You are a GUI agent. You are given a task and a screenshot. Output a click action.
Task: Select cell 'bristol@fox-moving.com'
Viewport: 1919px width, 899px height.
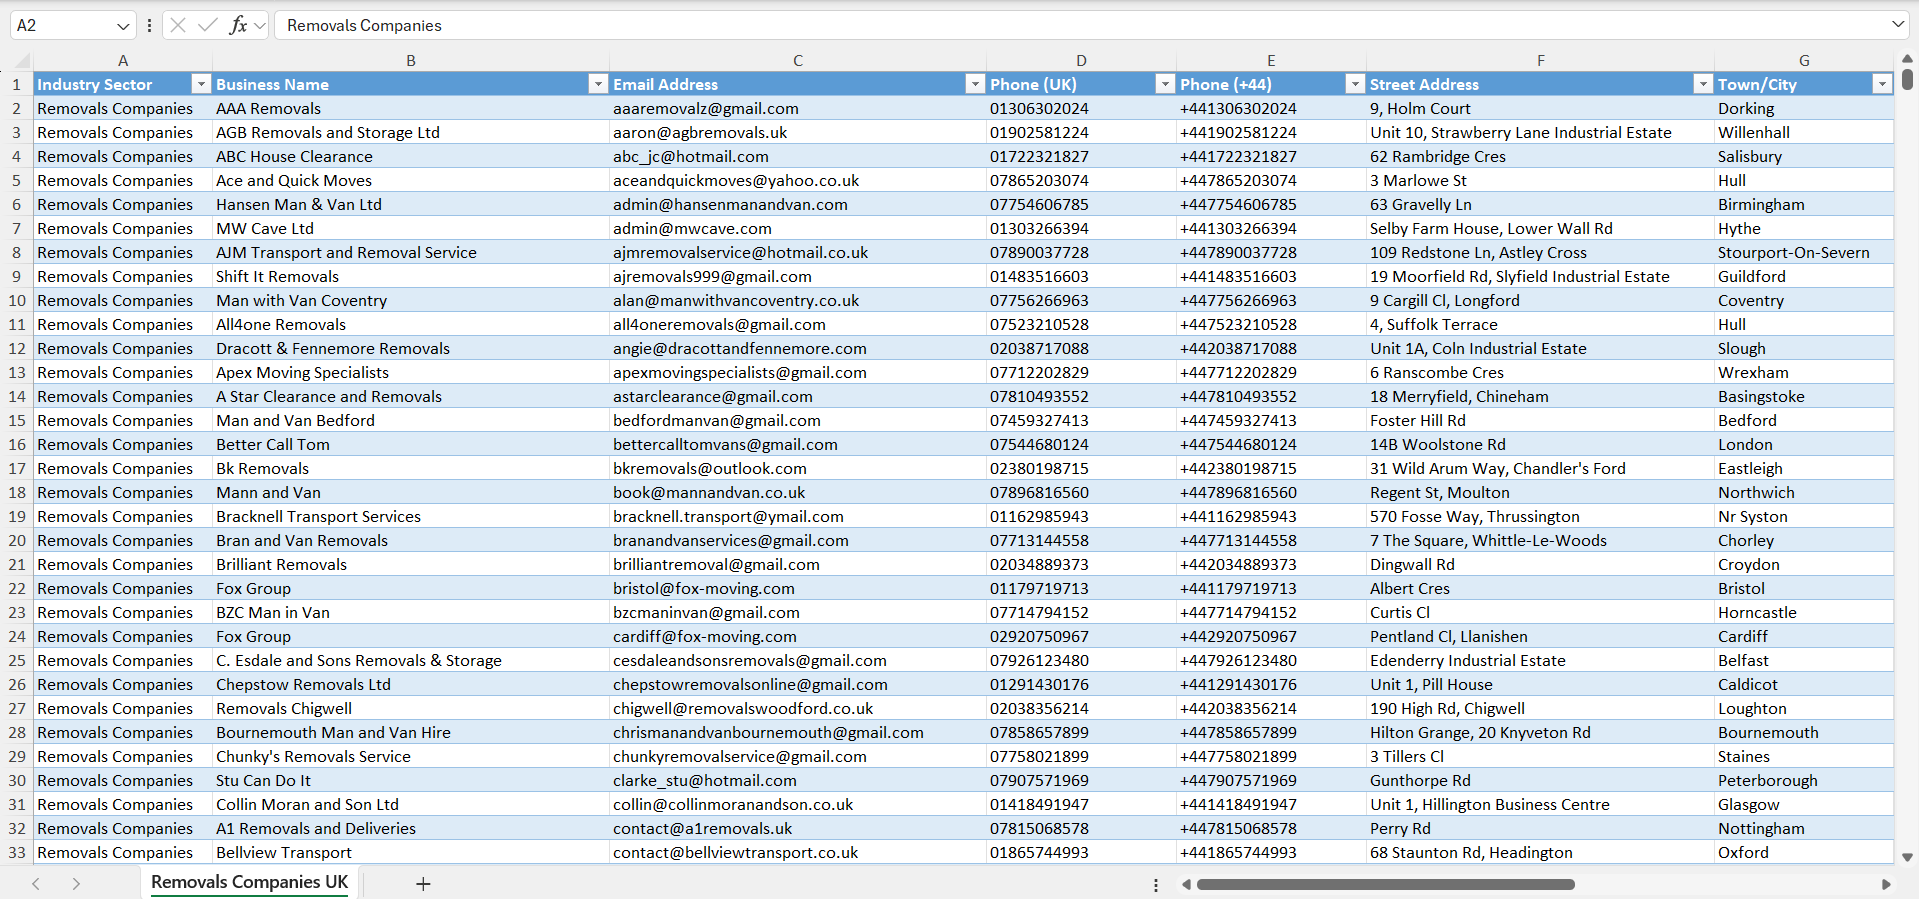point(798,588)
